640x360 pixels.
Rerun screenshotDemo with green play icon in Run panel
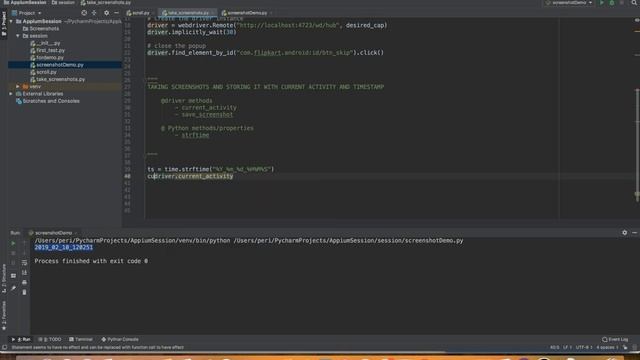(x=13, y=243)
